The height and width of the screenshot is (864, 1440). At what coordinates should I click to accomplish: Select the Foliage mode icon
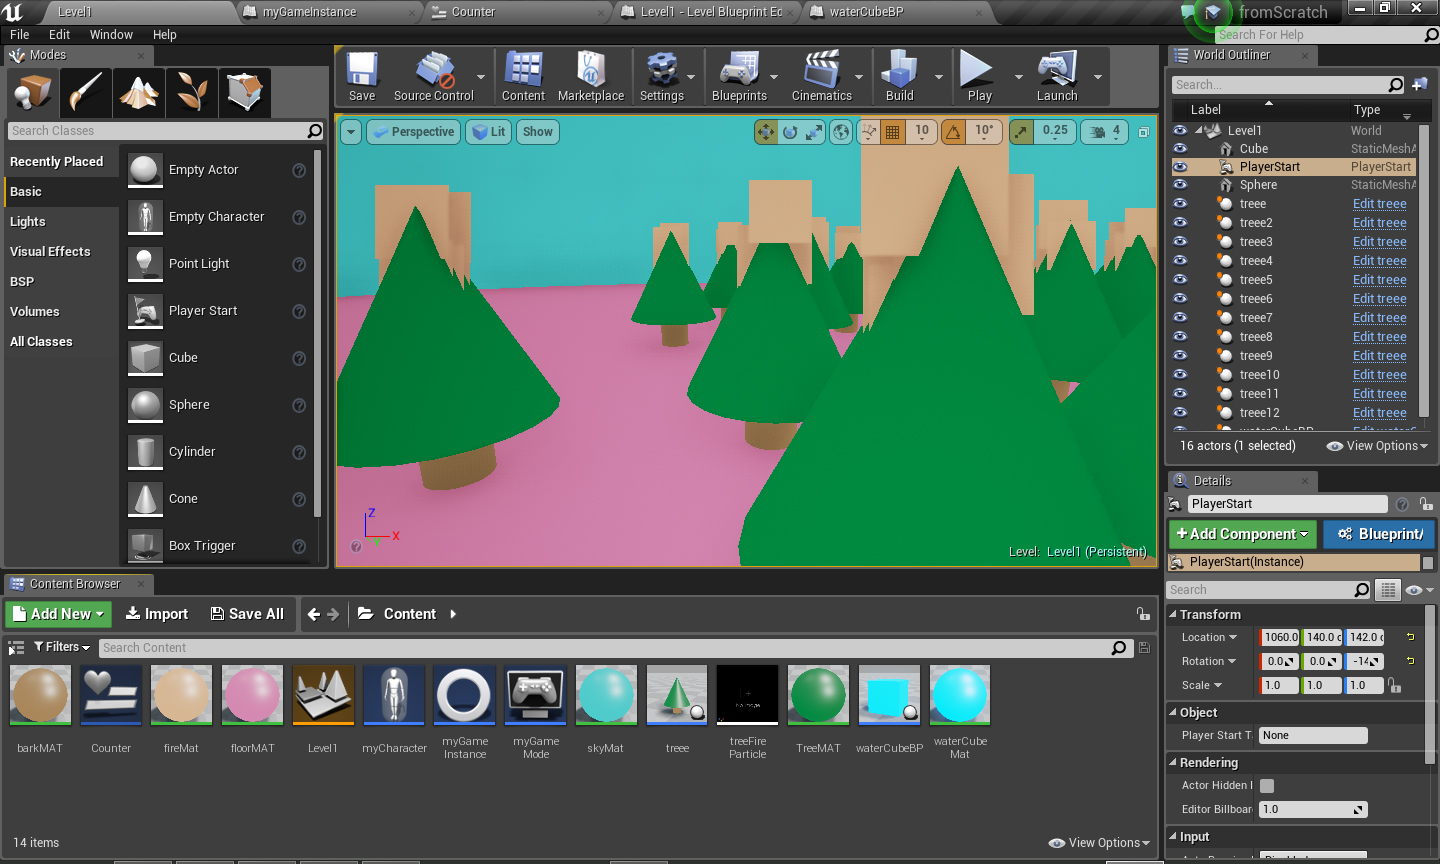tap(191, 93)
